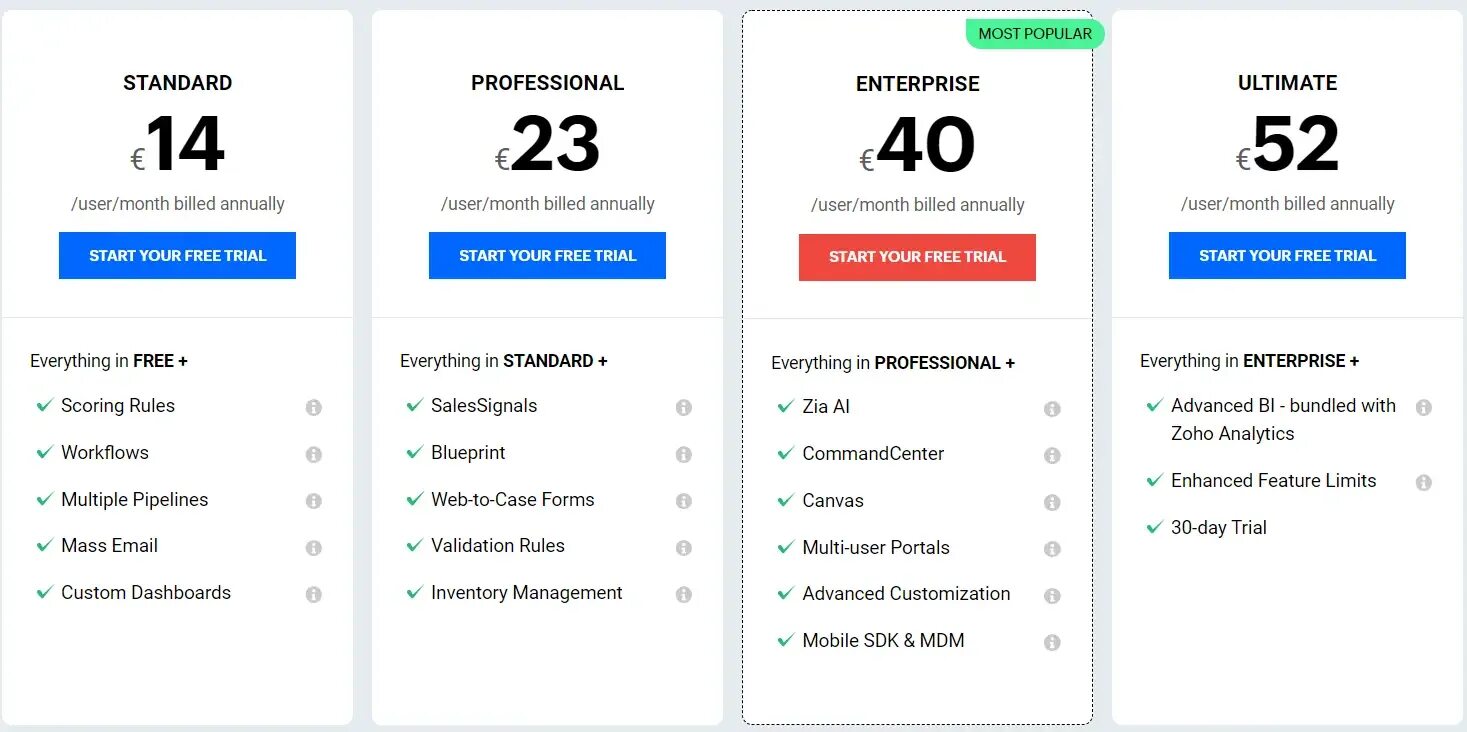
Task: Open info icon for Mobile SDK & MDM
Action: 1052,642
